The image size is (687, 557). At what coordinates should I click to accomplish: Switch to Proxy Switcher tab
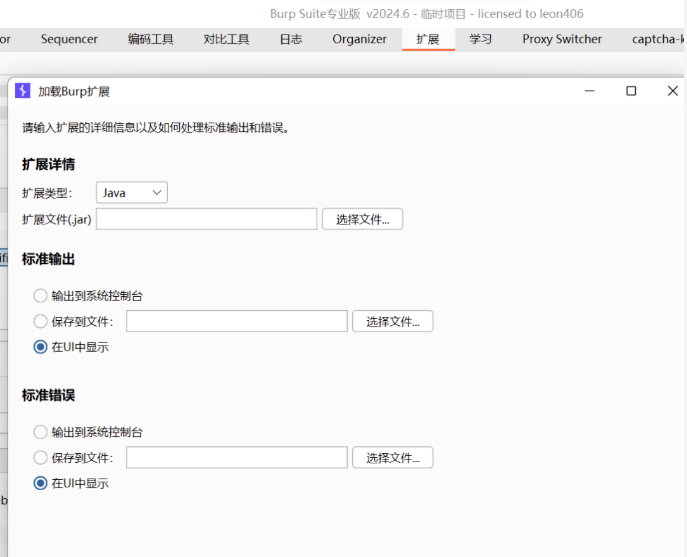[562, 39]
